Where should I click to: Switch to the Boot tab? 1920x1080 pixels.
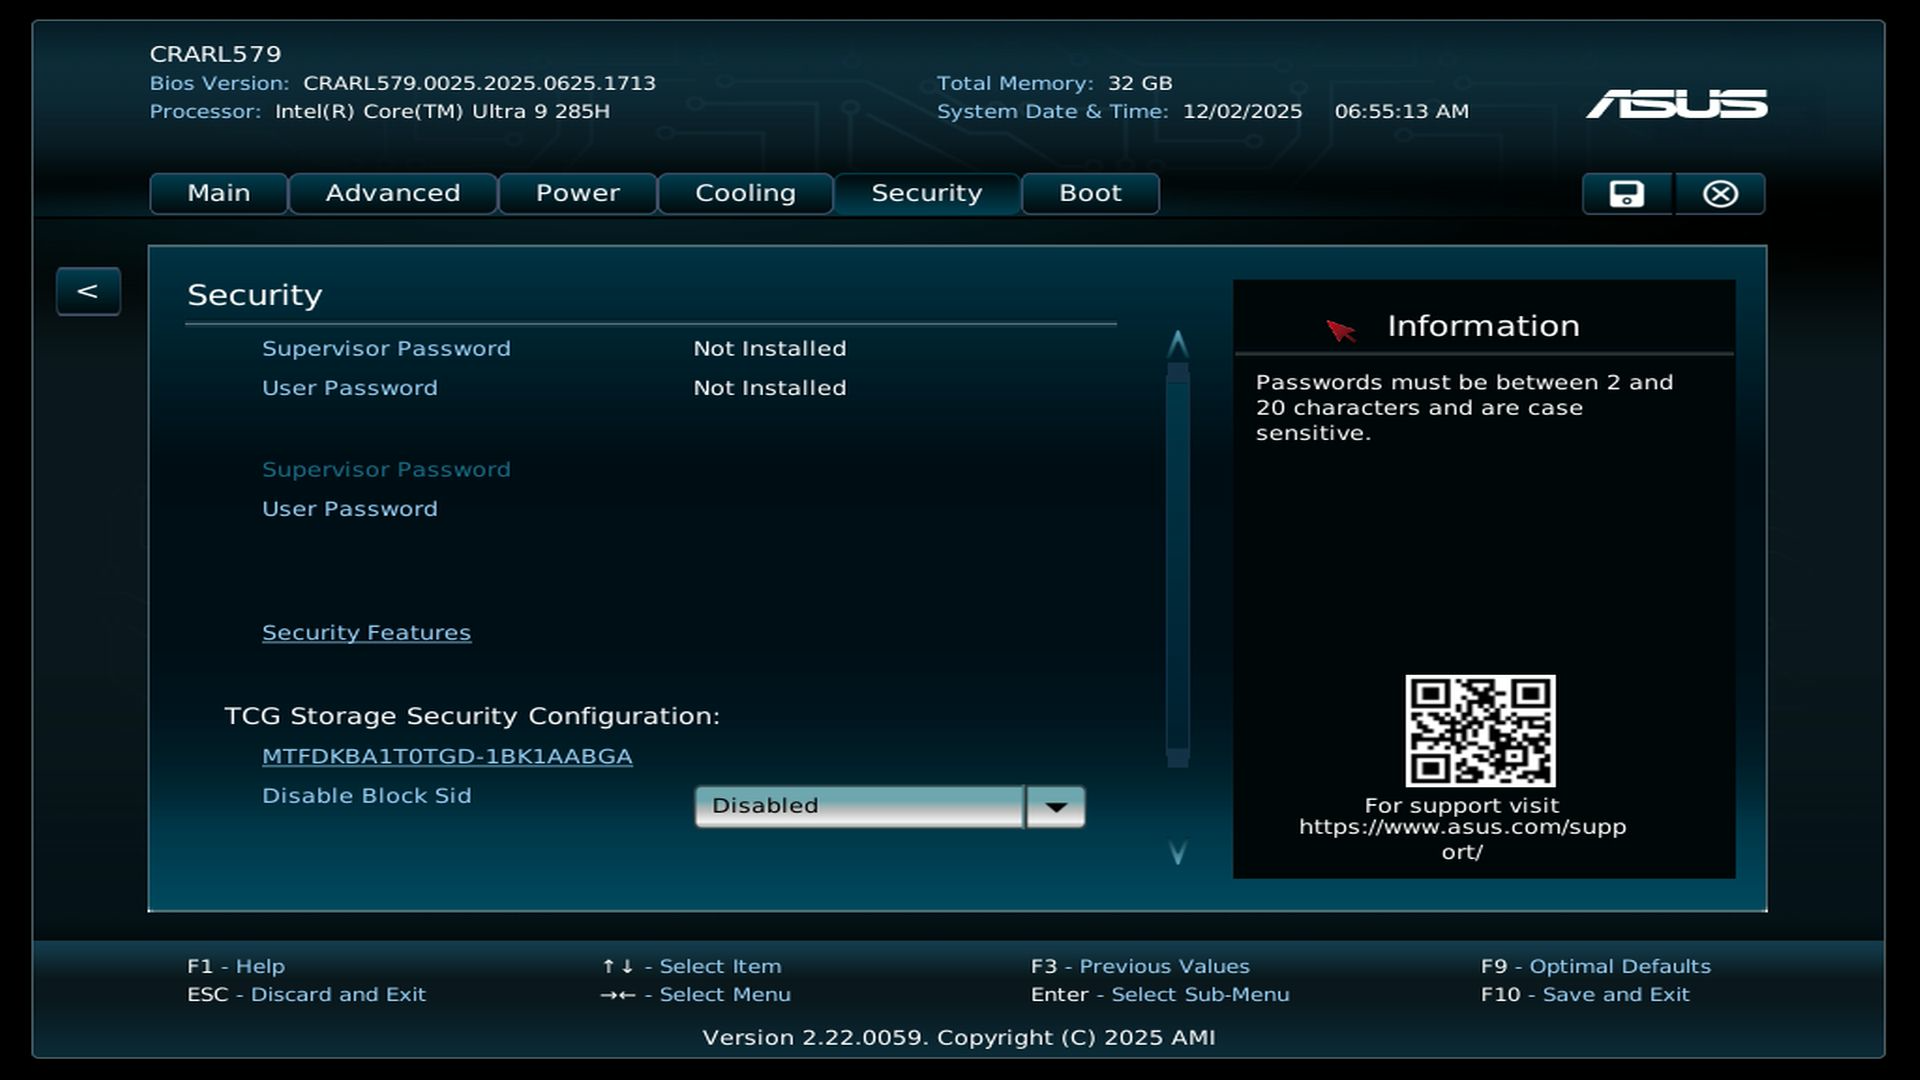coord(1090,194)
